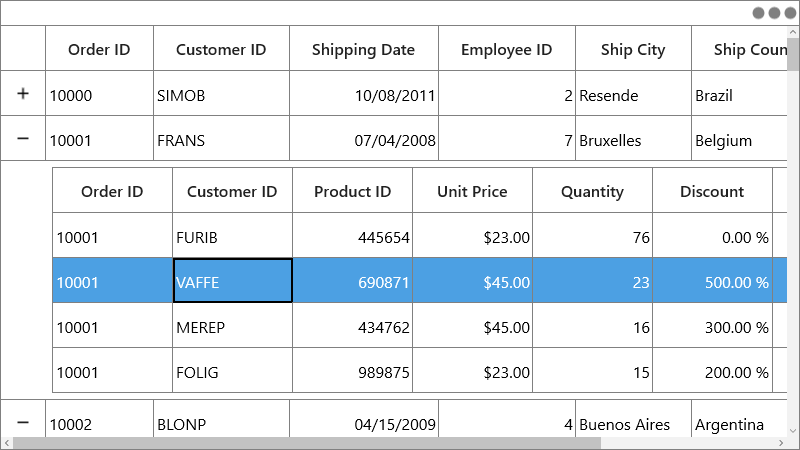The width and height of the screenshot is (800, 450).
Task: Click the Ship City column header
Action: click(x=633, y=48)
